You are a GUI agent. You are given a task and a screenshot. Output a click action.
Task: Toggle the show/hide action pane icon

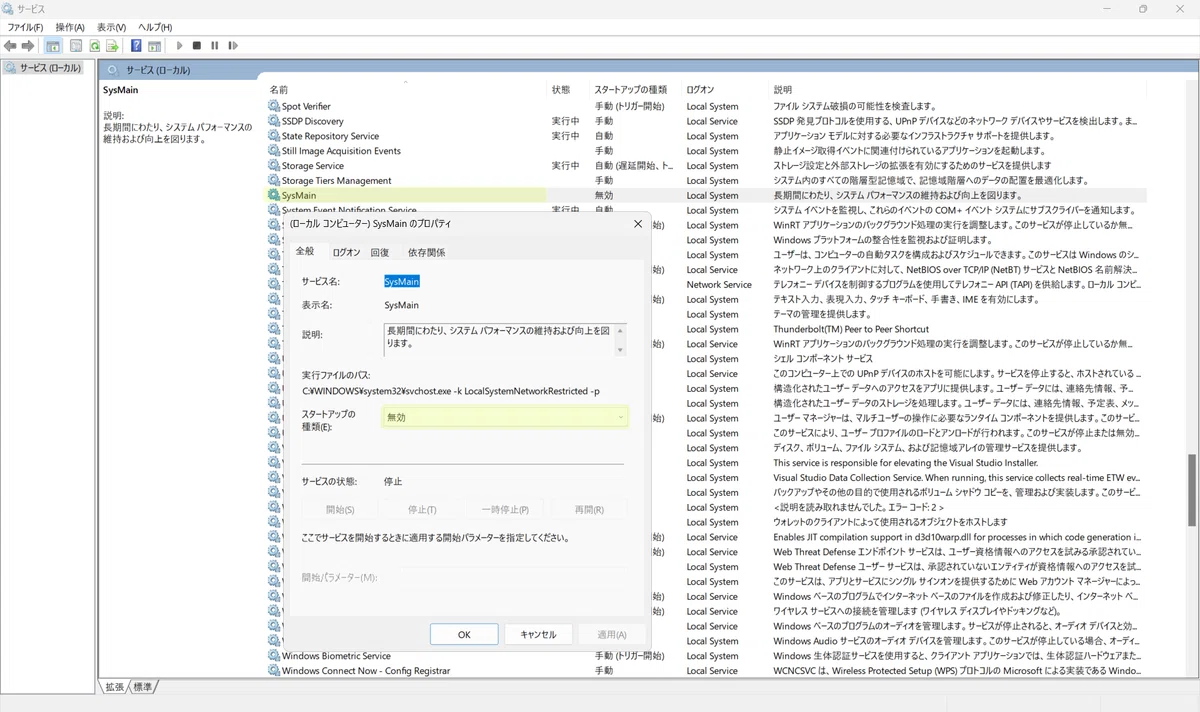pyautogui.click(x=155, y=46)
